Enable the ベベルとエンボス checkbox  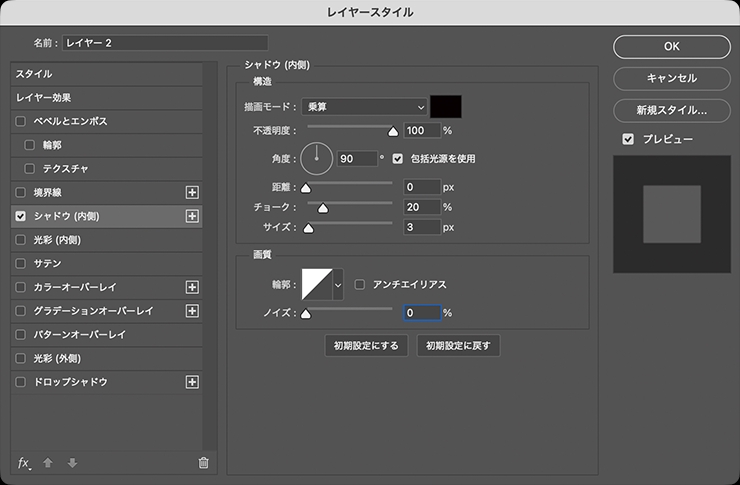click(x=21, y=121)
